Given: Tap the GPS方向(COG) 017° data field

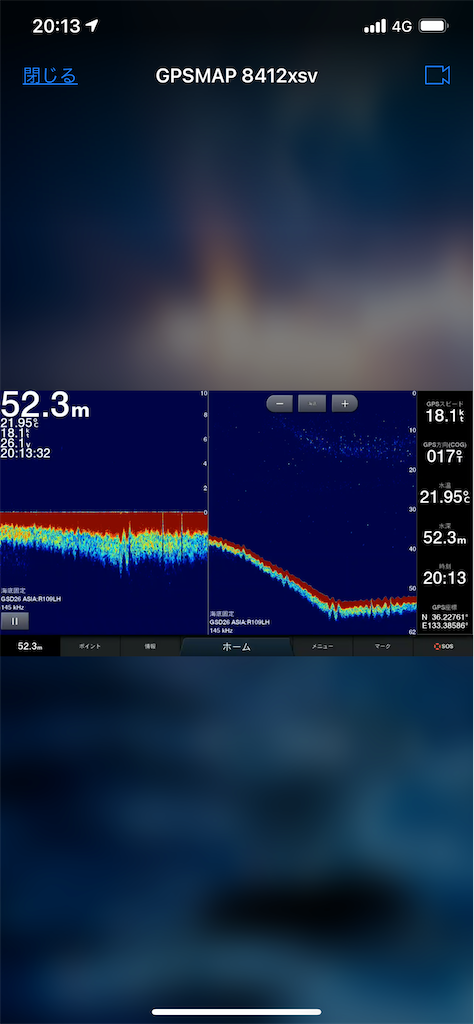Looking at the screenshot, I should (x=445, y=453).
